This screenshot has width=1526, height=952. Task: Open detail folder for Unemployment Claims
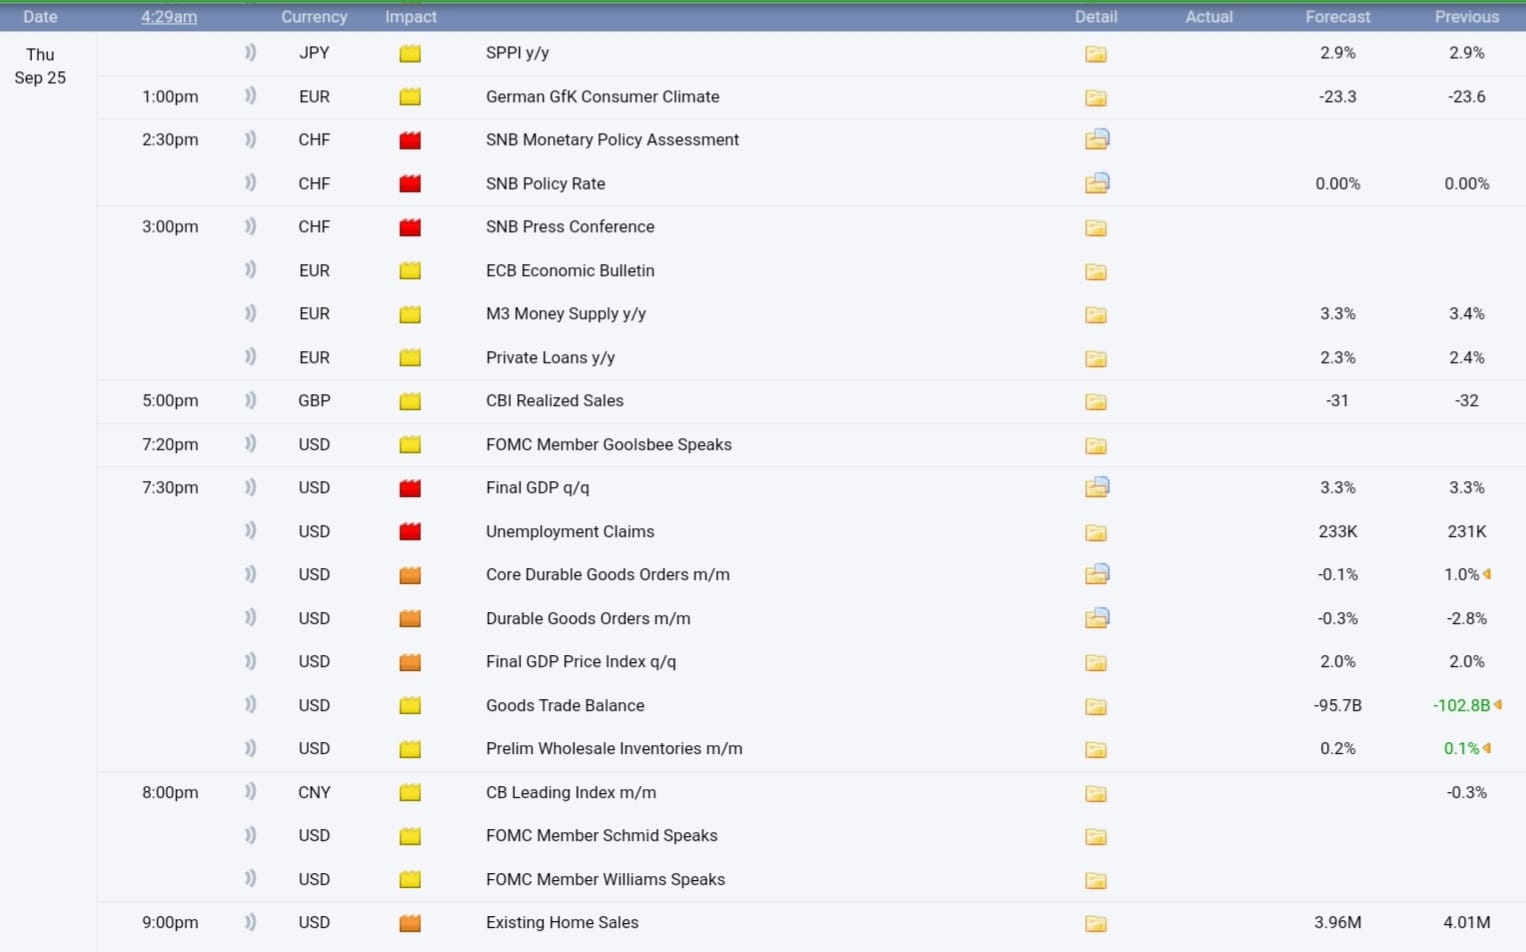pos(1096,532)
